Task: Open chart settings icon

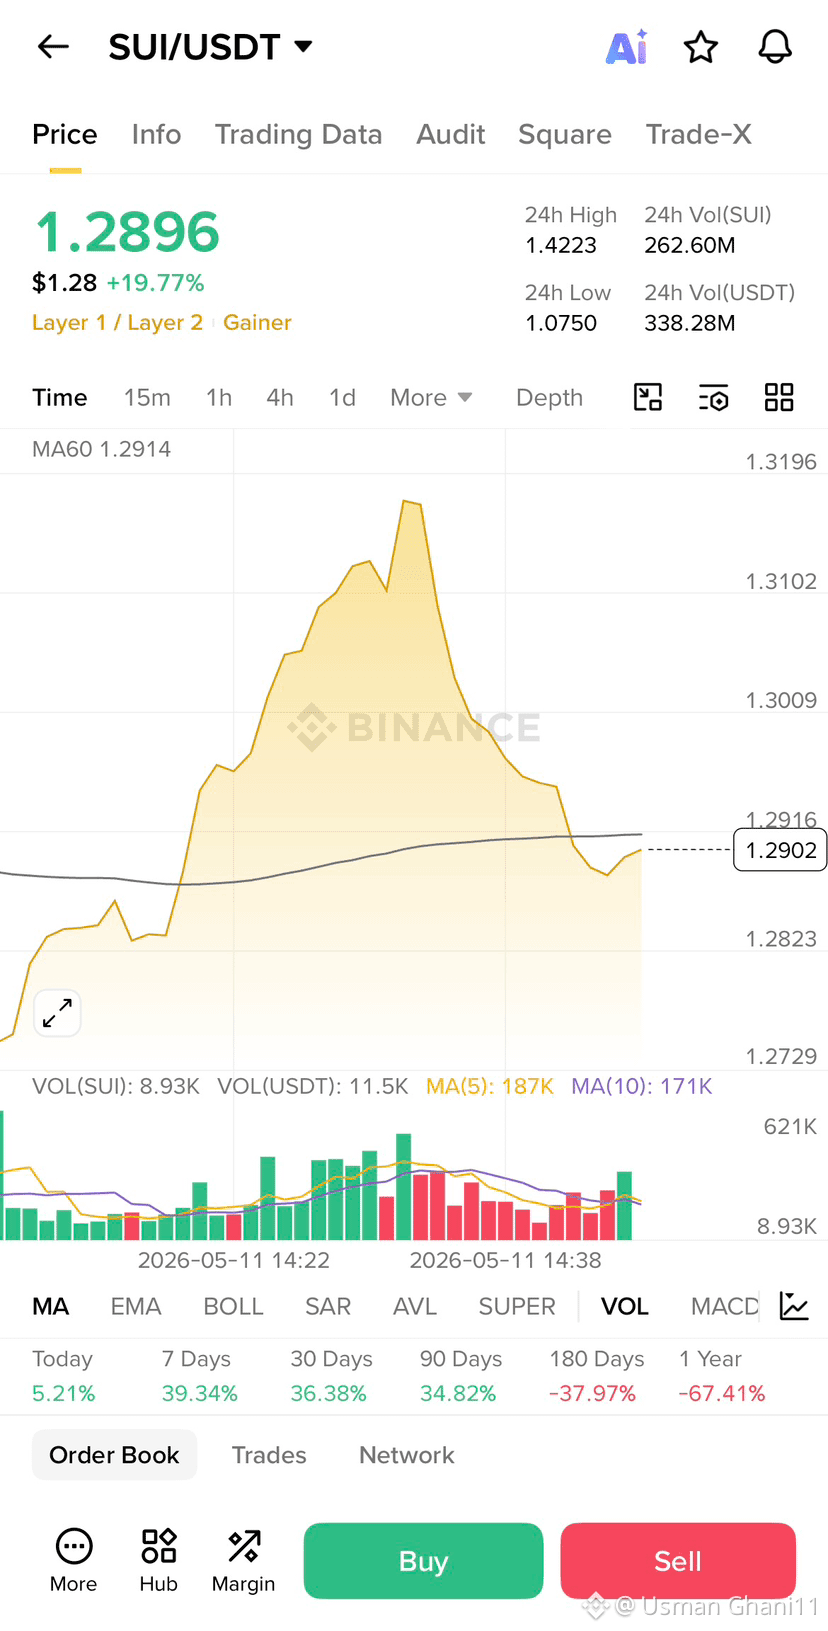Action: 713,397
